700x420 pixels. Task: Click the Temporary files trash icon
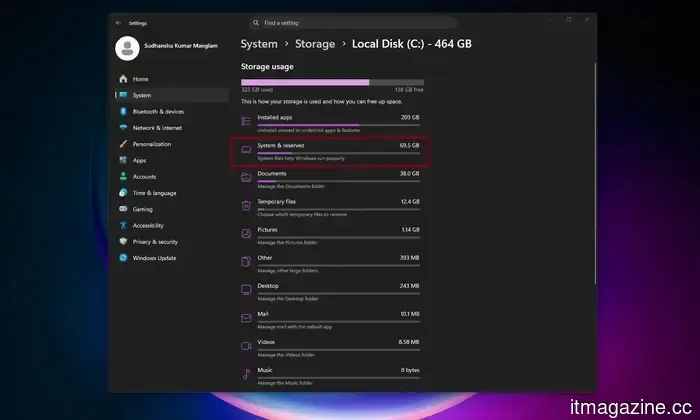pos(246,205)
